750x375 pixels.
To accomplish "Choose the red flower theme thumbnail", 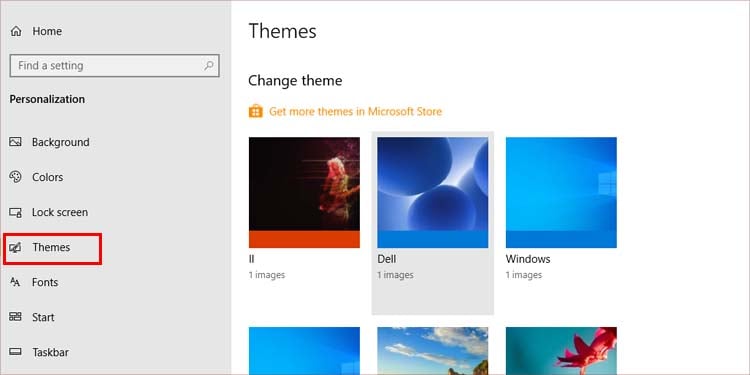I will pos(561,351).
